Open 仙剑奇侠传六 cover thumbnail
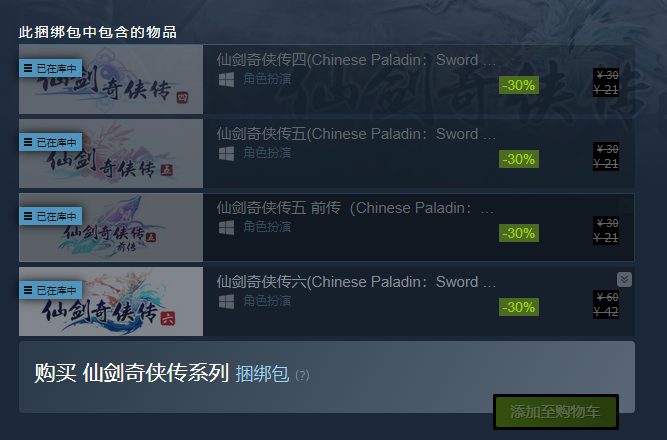Viewport: 667px width, 440px height. 111,301
